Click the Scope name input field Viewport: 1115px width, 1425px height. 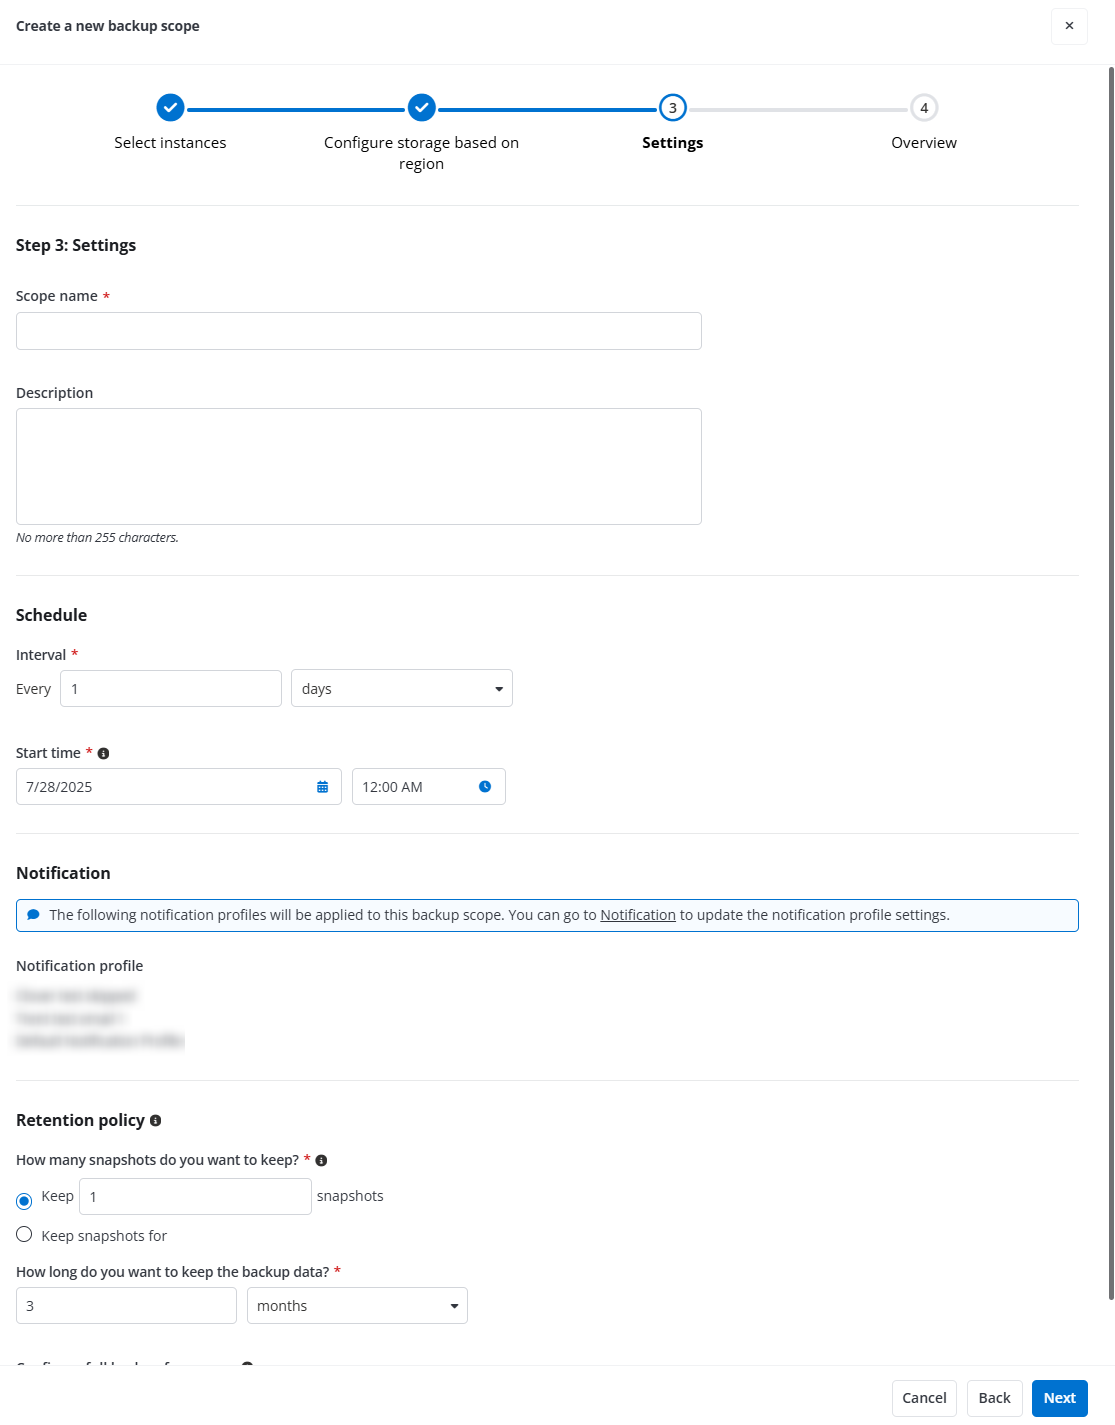click(x=358, y=331)
